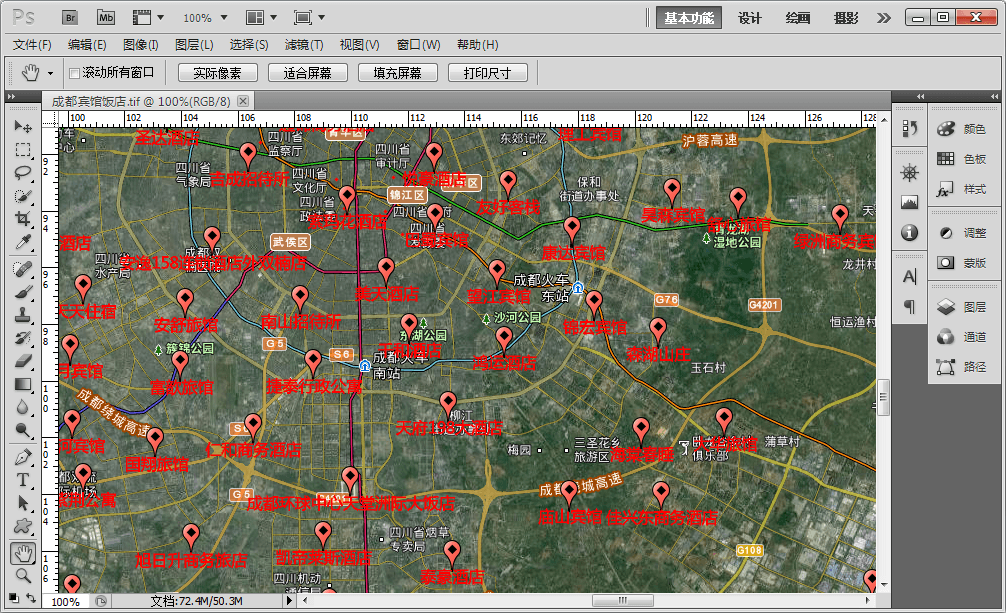Click the 打印尺寸 button
Screen dimensions: 1006x613
pyautogui.click(x=487, y=73)
